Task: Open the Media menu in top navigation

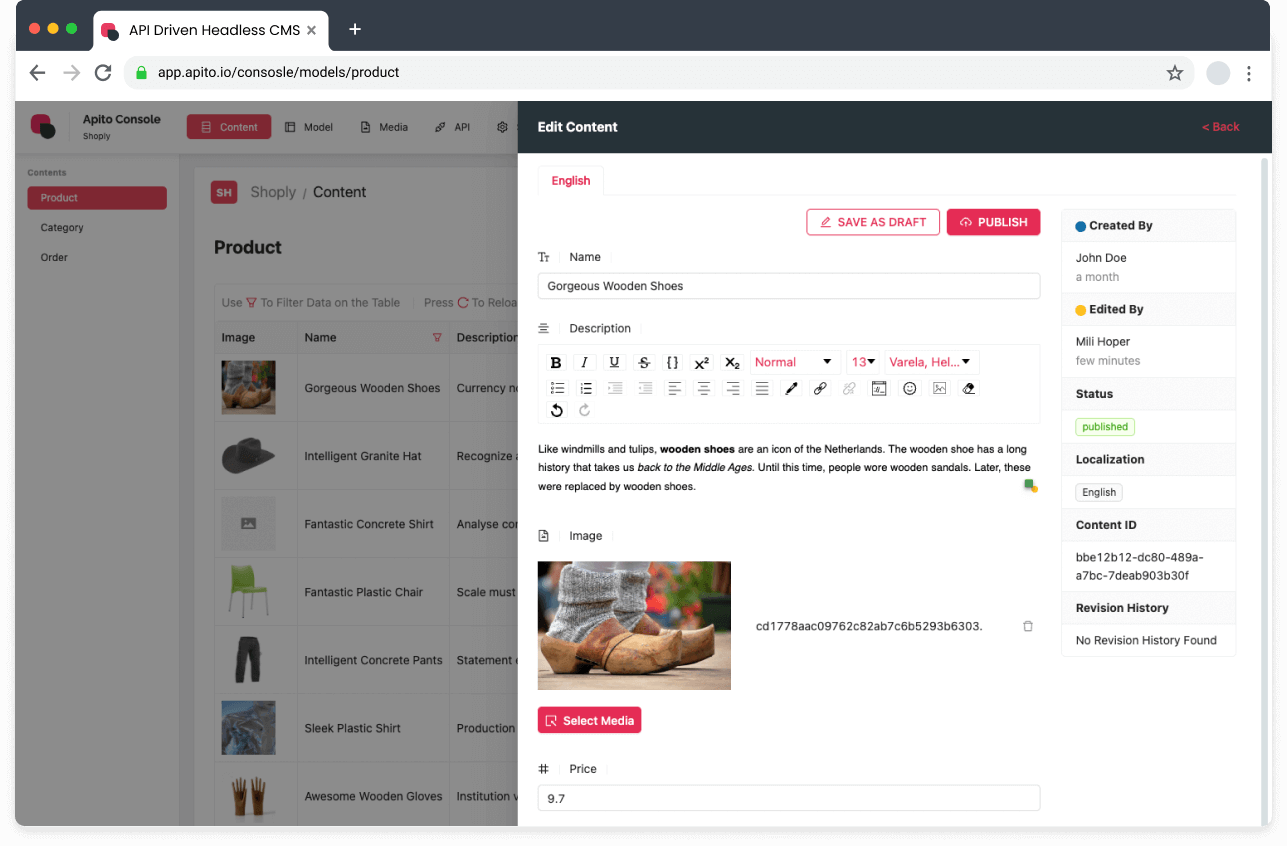Action: click(384, 127)
